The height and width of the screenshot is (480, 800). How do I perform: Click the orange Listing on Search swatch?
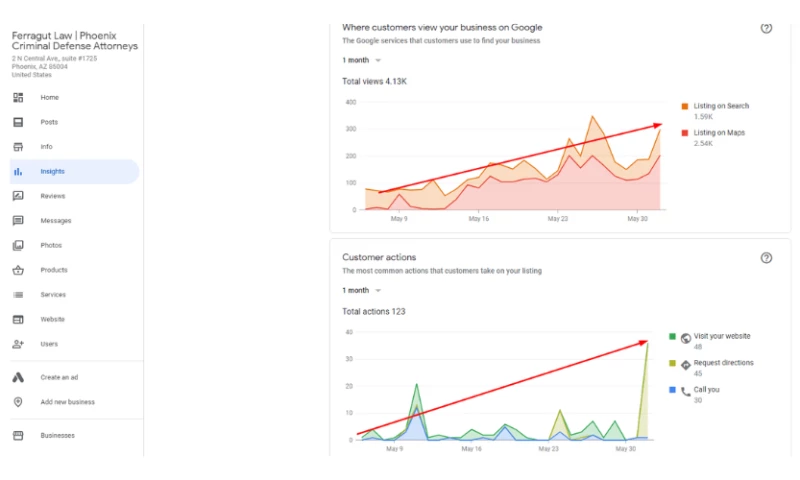point(684,106)
